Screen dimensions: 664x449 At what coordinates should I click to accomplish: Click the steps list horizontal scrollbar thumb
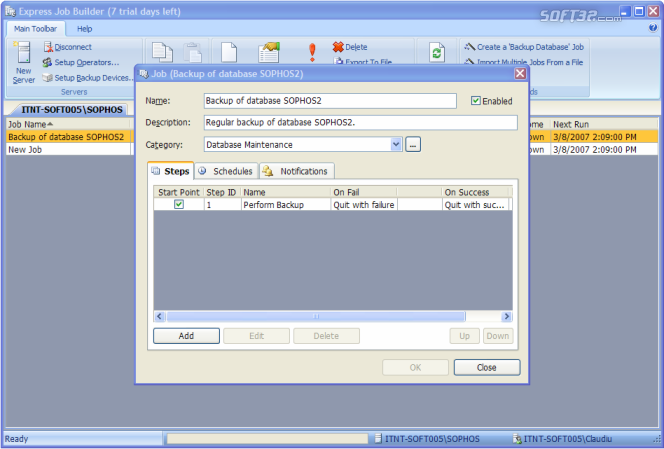316,316
